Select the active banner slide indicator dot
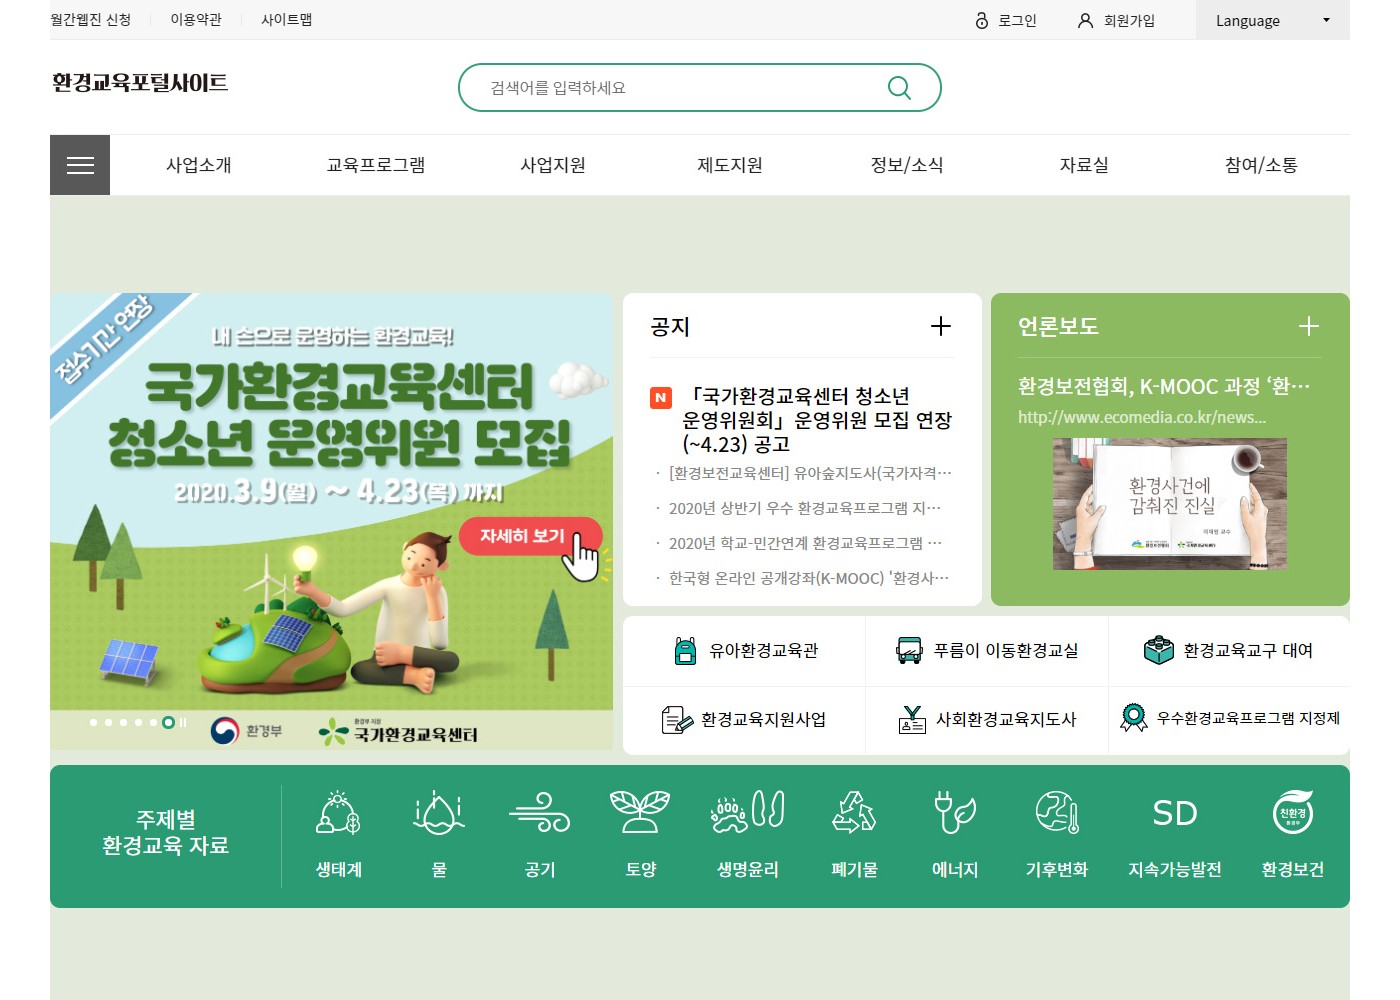Screen dimensions: 1400x1000 click(x=168, y=722)
